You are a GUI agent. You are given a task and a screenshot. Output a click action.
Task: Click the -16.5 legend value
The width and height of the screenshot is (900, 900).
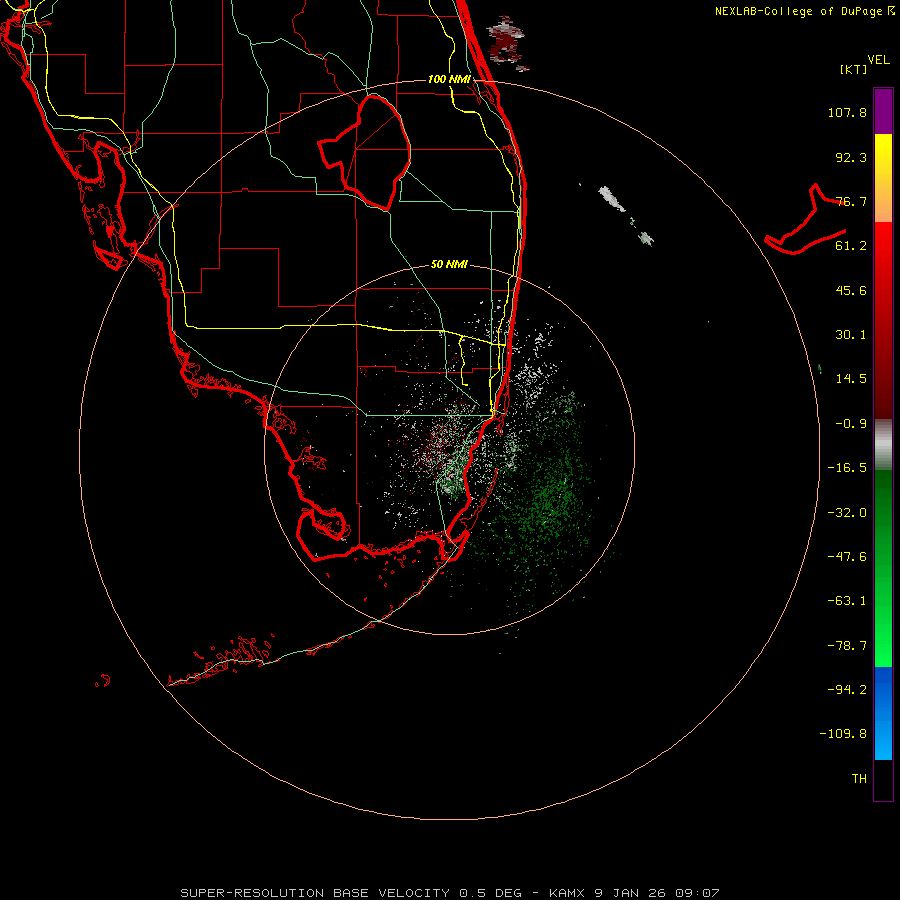pos(847,468)
